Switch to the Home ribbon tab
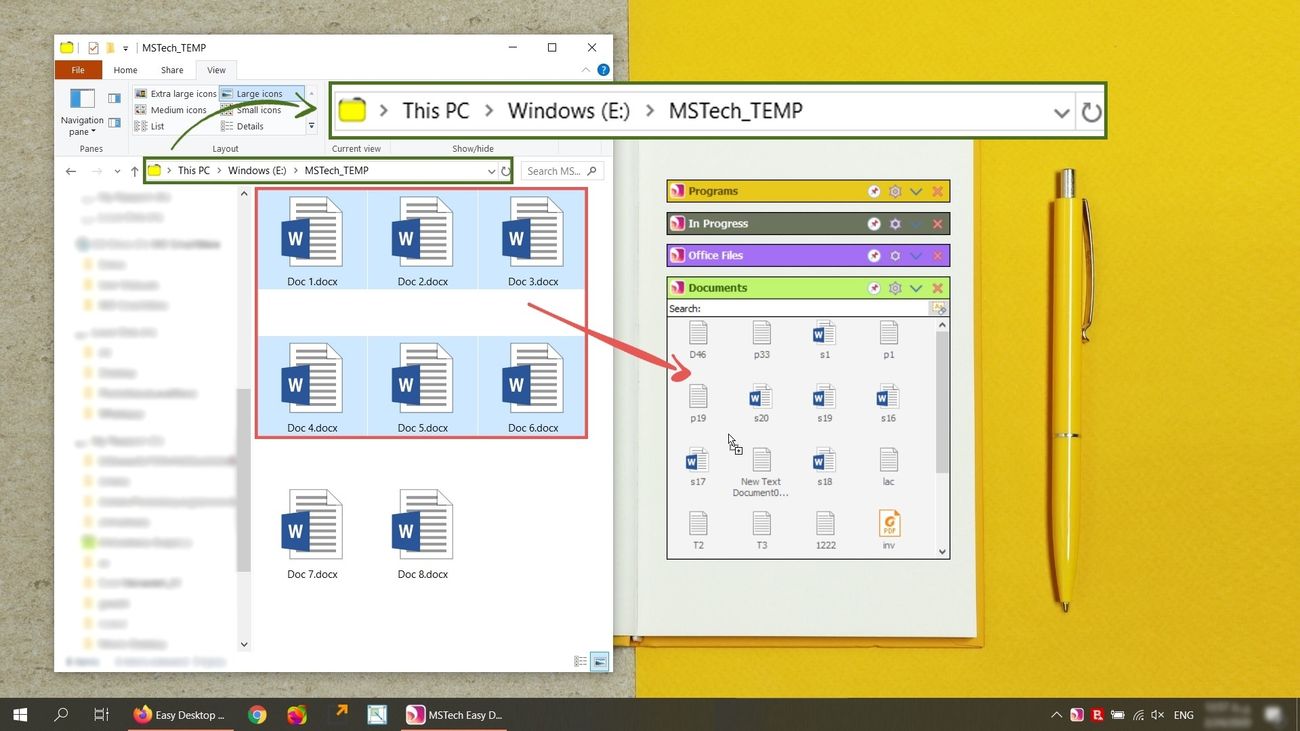The width and height of the screenshot is (1300, 731). click(x=125, y=70)
